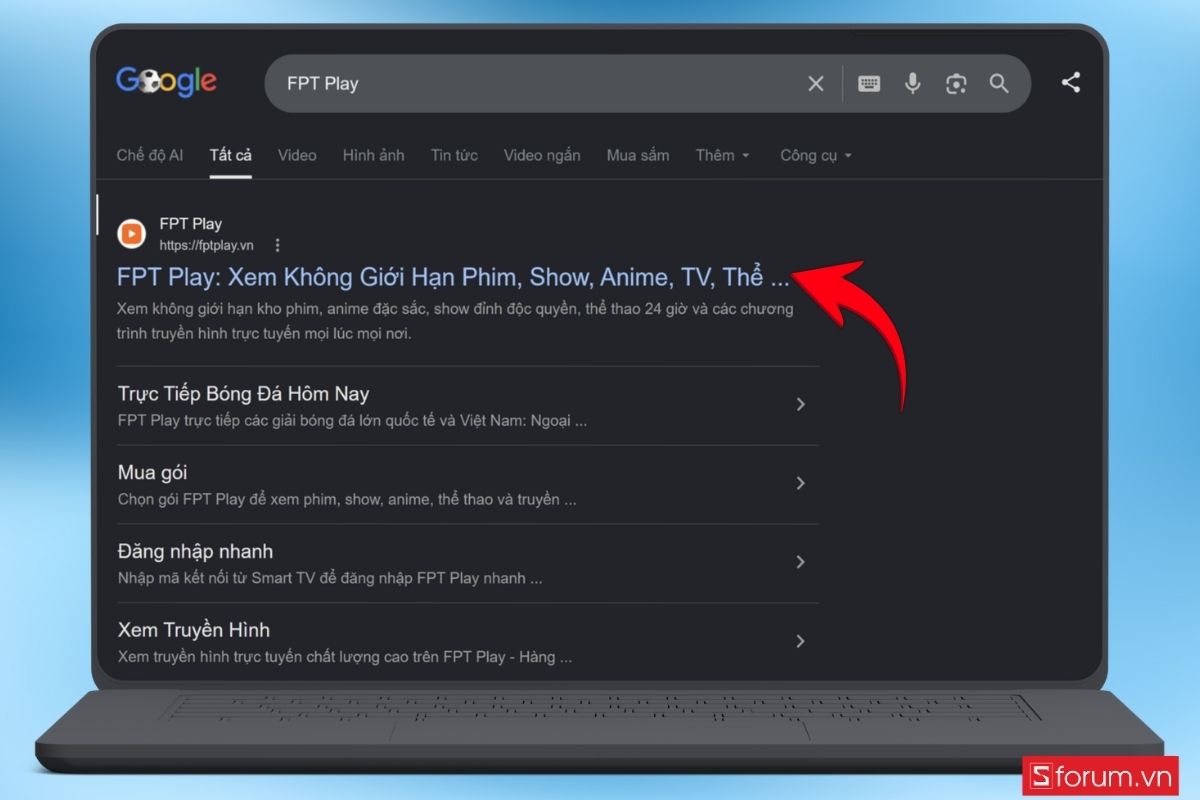Screen dimensions: 1200x800
Task: Click the orange FPT Play favicon
Action: click(x=132, y=234)
